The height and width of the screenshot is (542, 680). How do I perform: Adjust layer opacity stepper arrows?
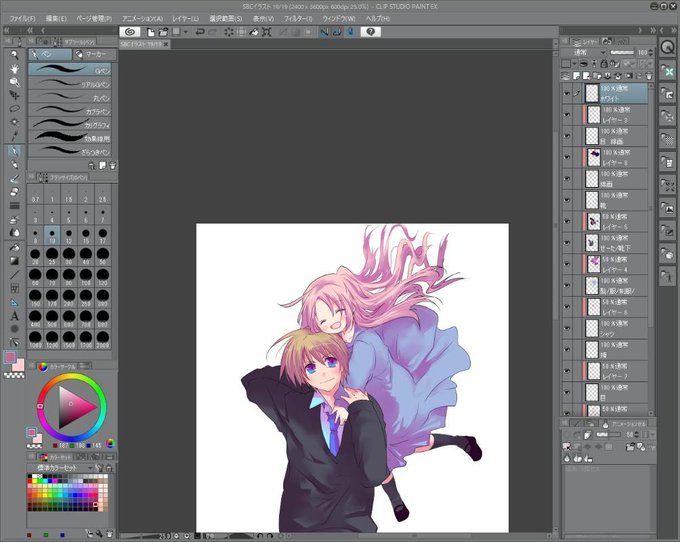[x=651, y=52]
